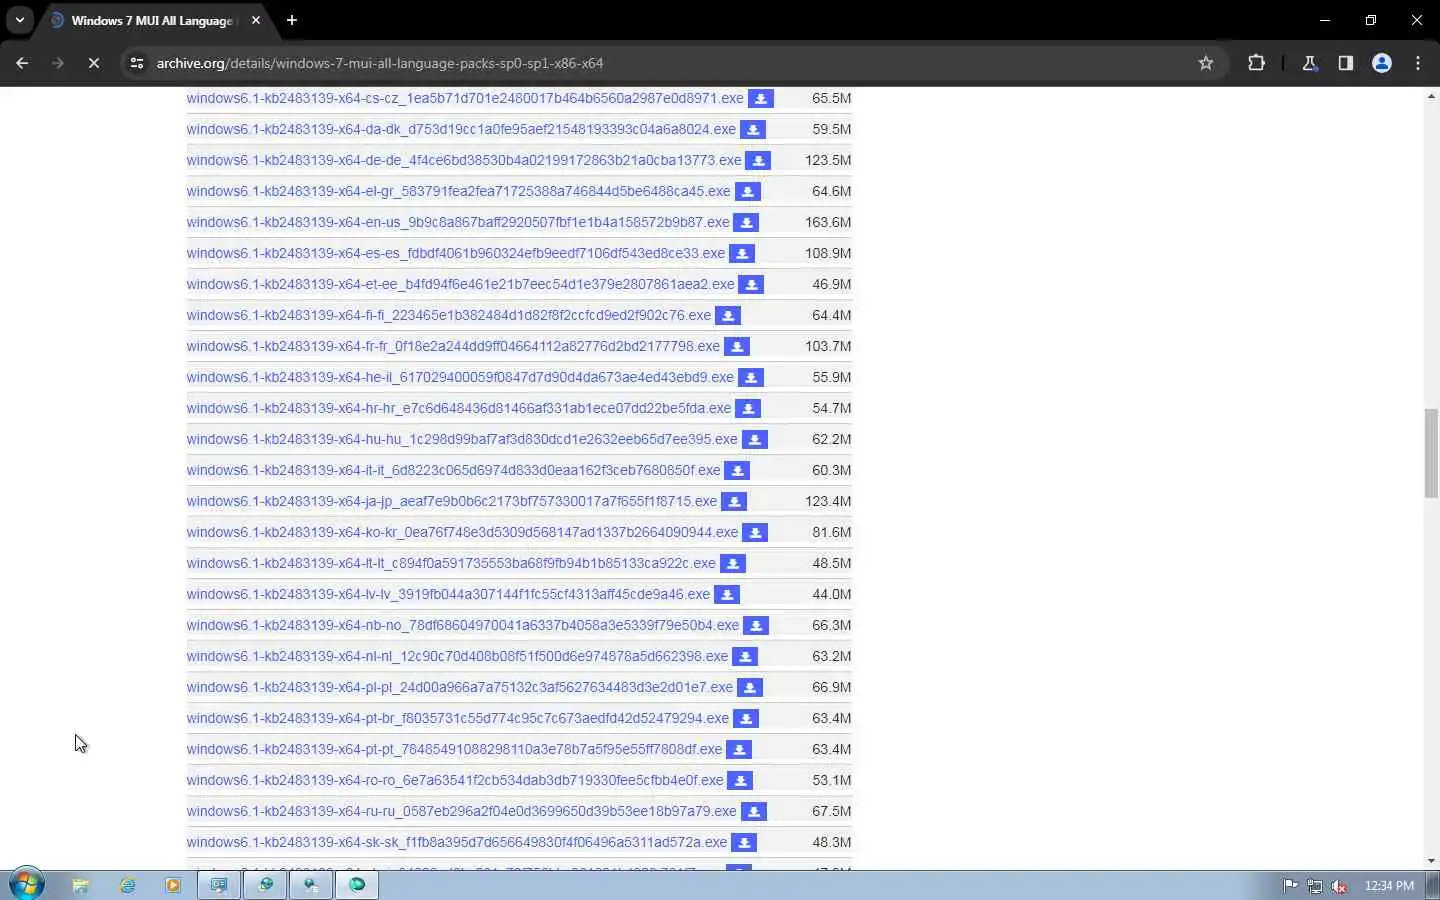The width and height of the screenshot is (1440, 900).
Task: Click download icon for it-it pack
Action: (x=737, y=471)
